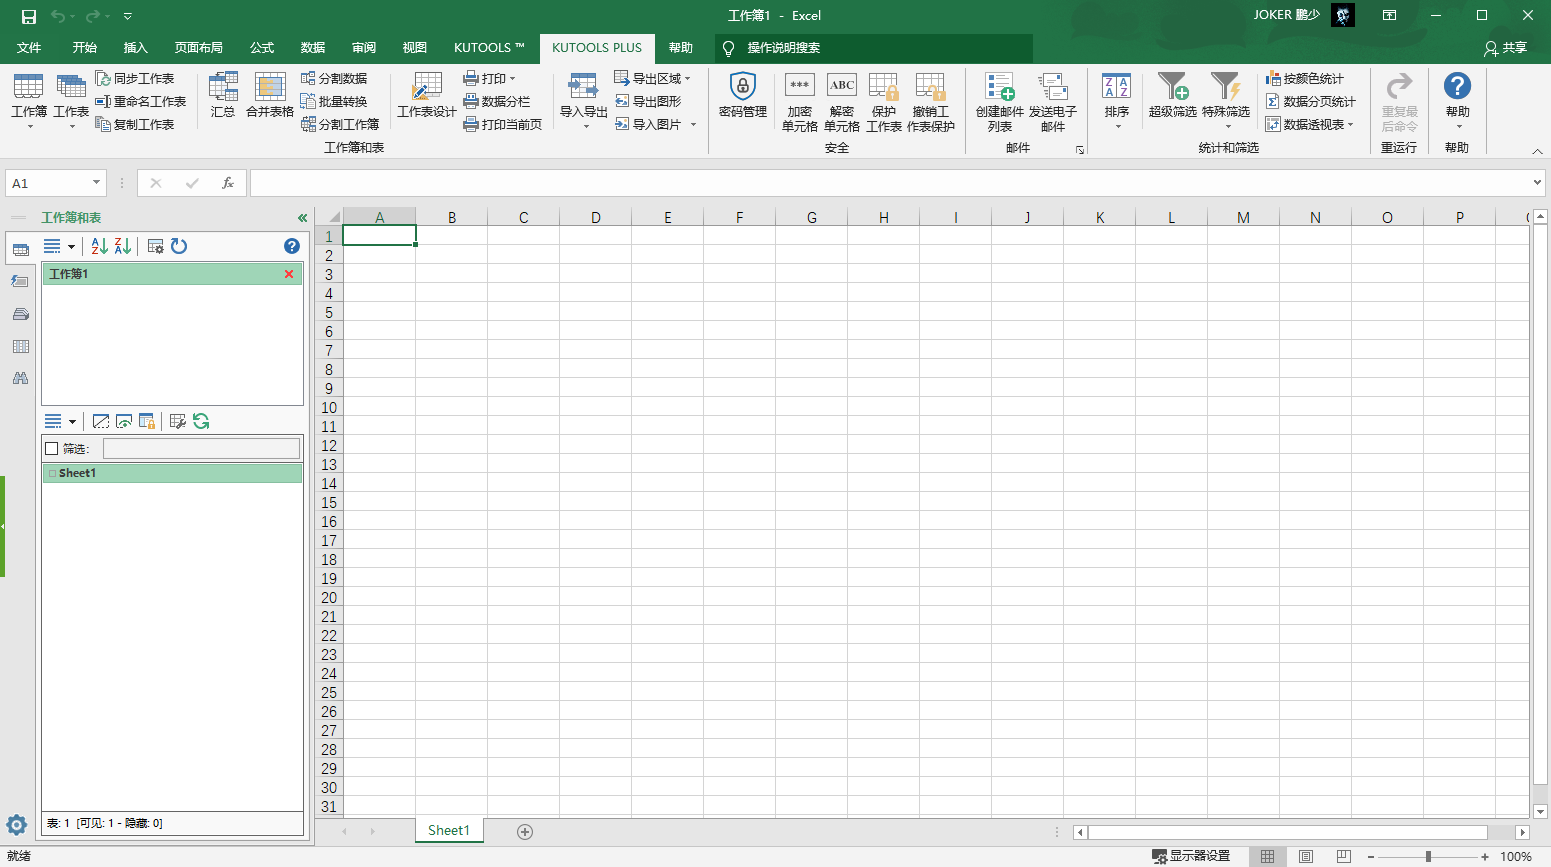Viewport: 1551px width, 867px height.
Task: Open the 打印 (Print) dropdown
Action: click(x=492, y=78)
